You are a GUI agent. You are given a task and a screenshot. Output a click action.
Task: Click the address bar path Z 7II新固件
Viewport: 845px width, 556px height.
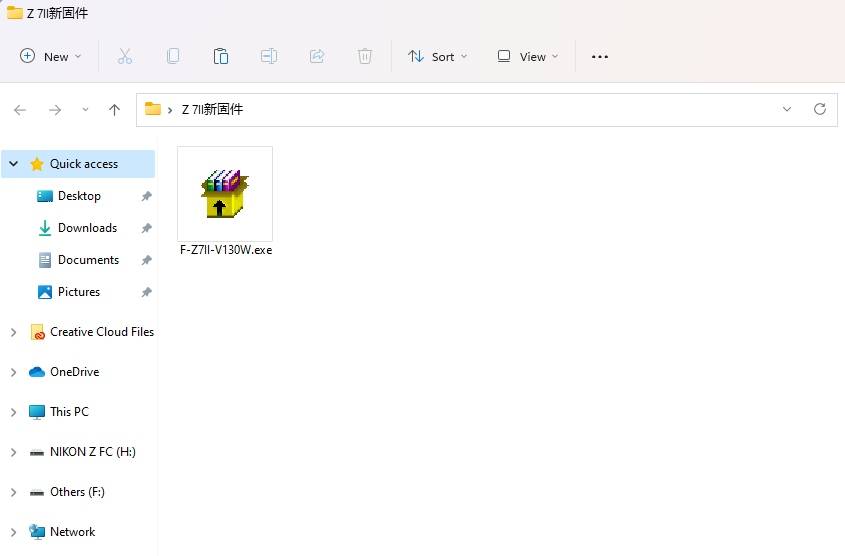(x=212, y=109)
